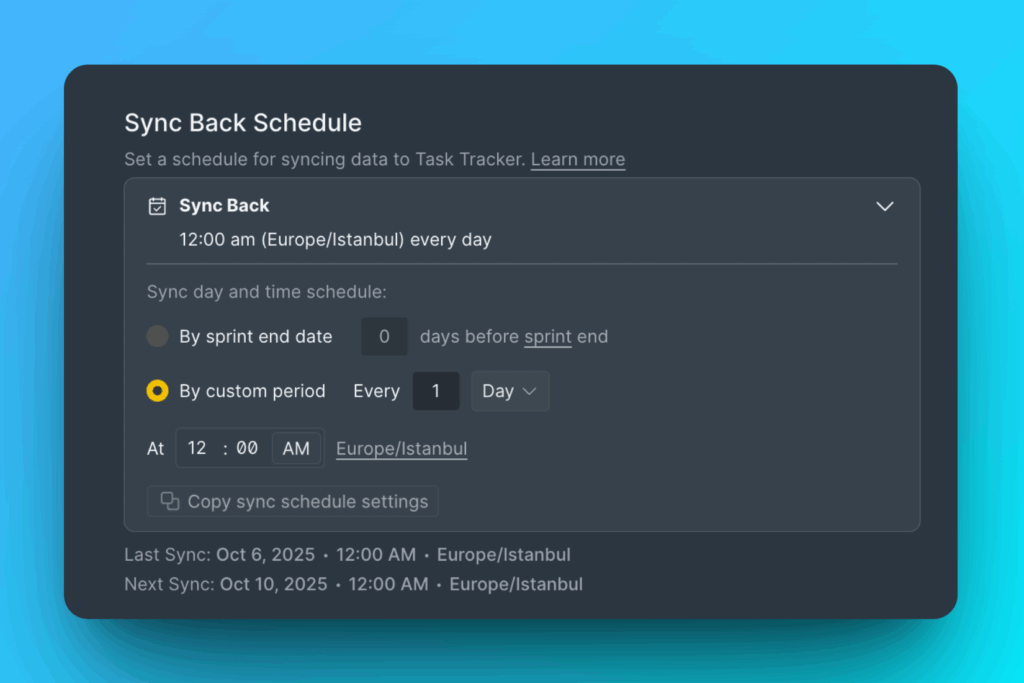This screenshot has height=683, width=1024.
Task: Focus the Every interval number field
Action: point(436,391)
